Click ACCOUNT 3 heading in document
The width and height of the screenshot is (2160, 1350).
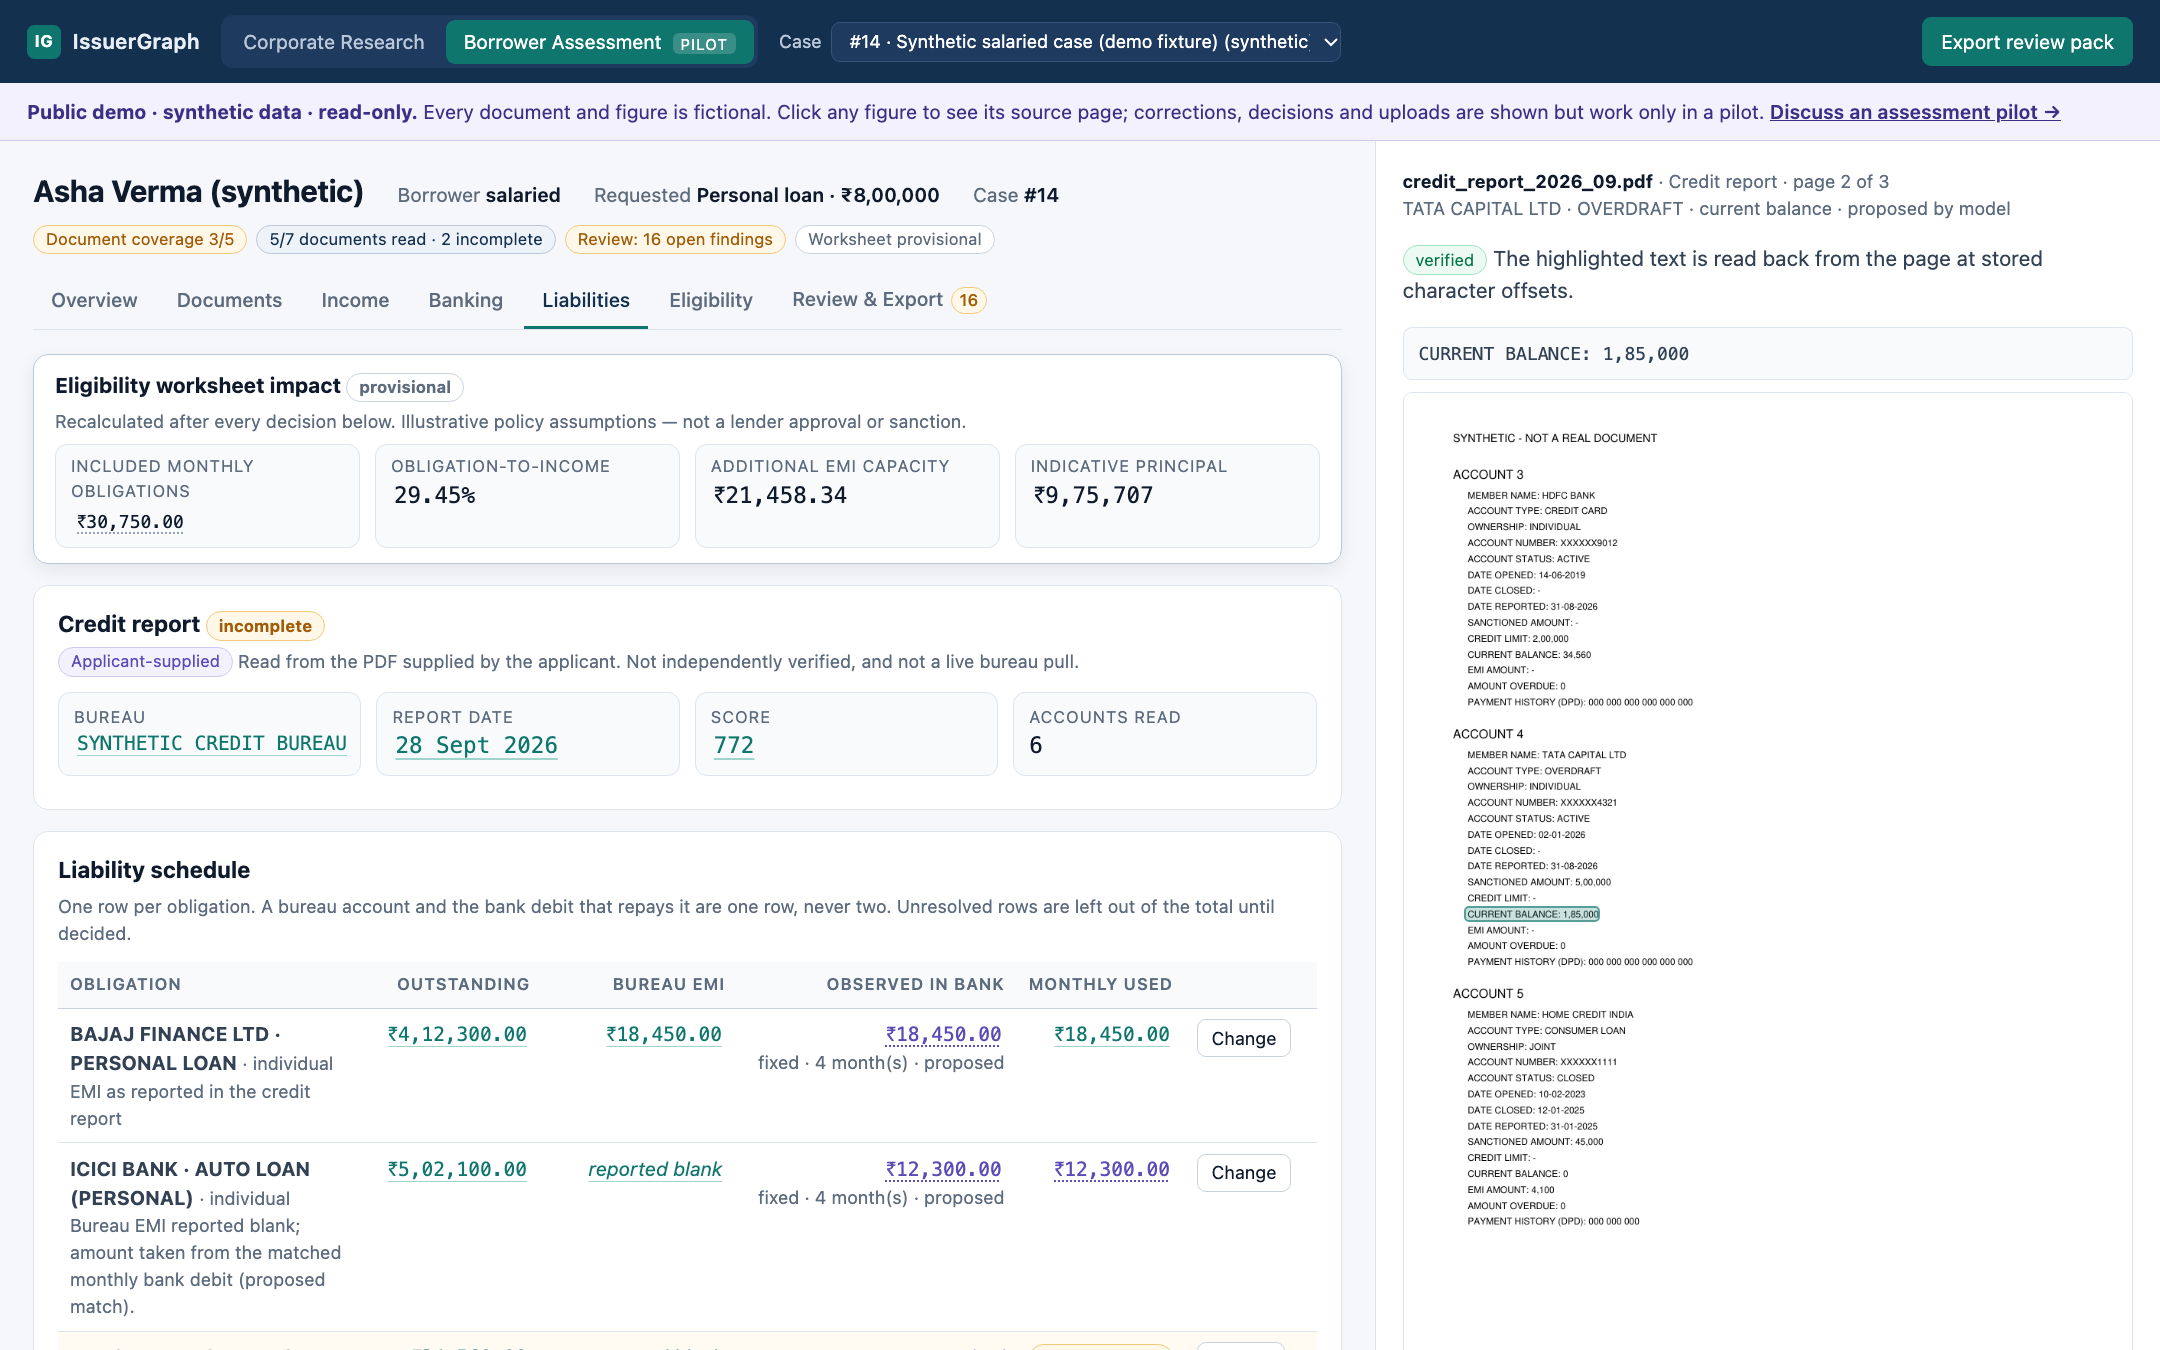pos(1488,475)
